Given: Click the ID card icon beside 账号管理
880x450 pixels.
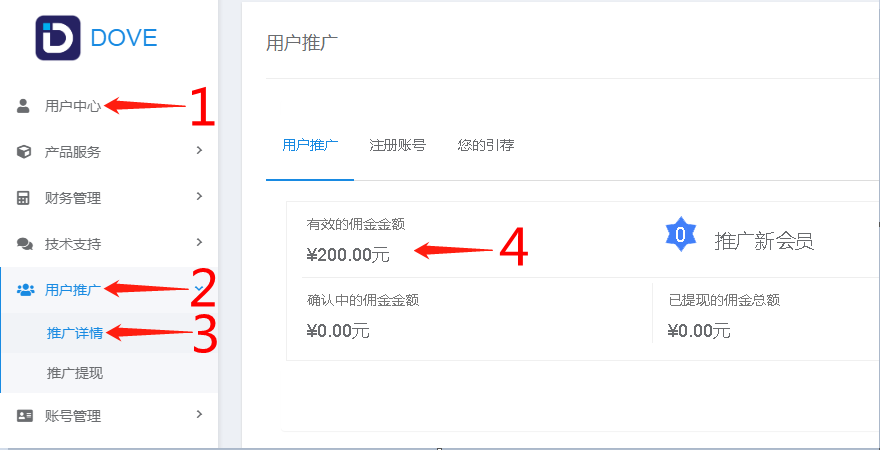Looking at the screenshot, I should [x=25, y=416].
